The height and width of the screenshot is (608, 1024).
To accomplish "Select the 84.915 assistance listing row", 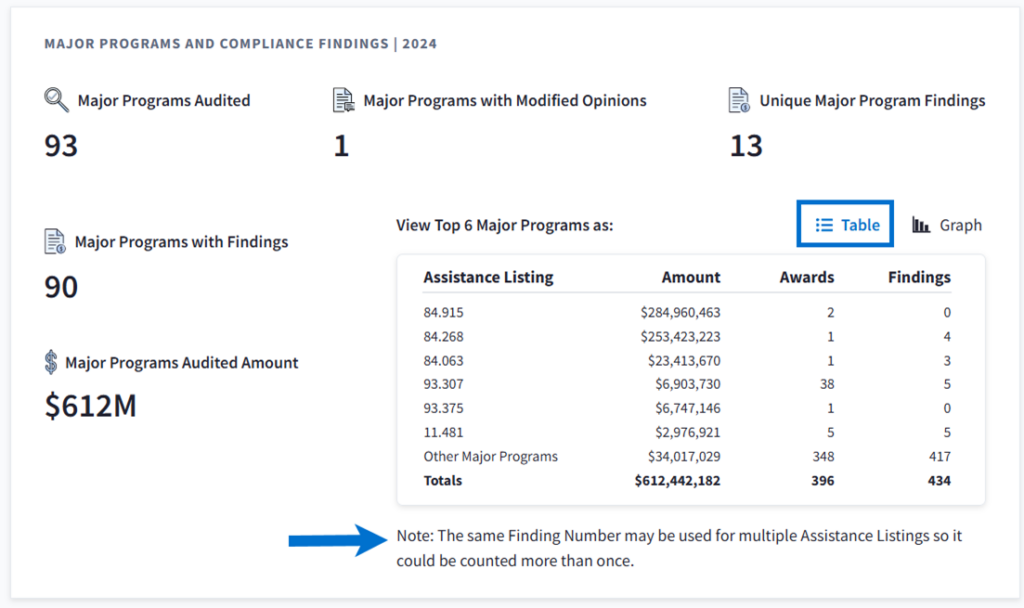I will 443,313.
